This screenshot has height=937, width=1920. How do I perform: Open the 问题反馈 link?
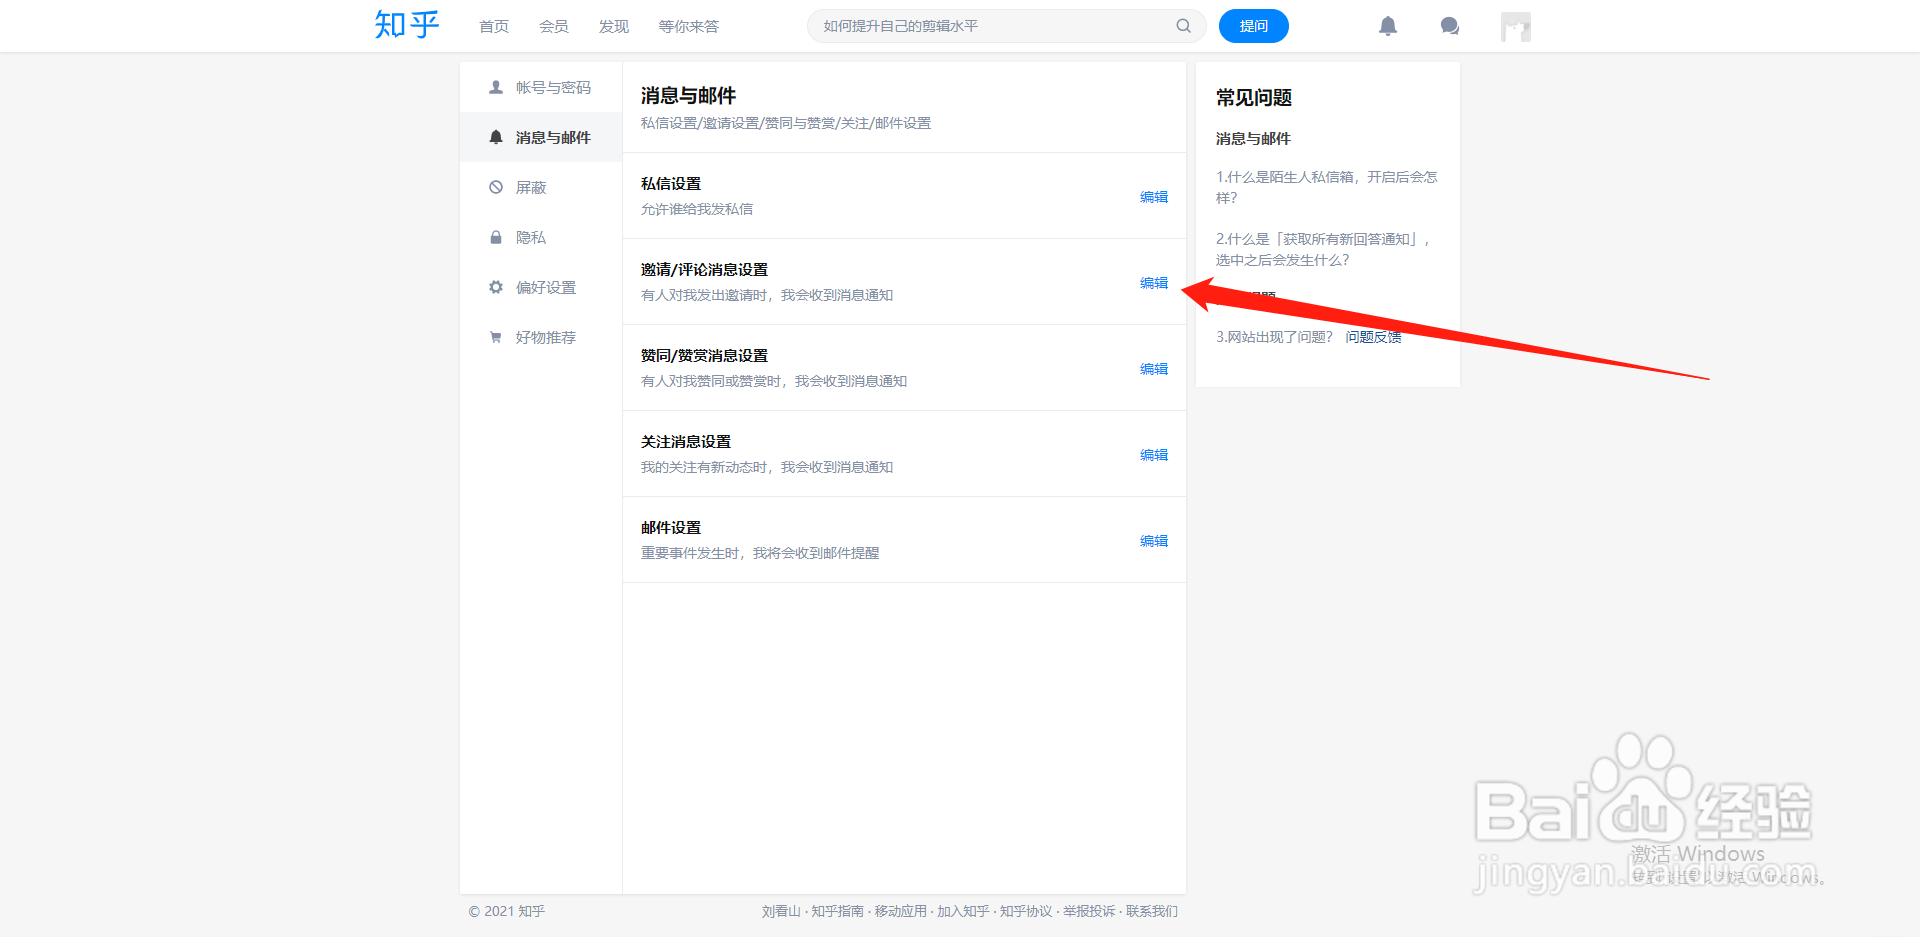click(x=1372, y=337)
